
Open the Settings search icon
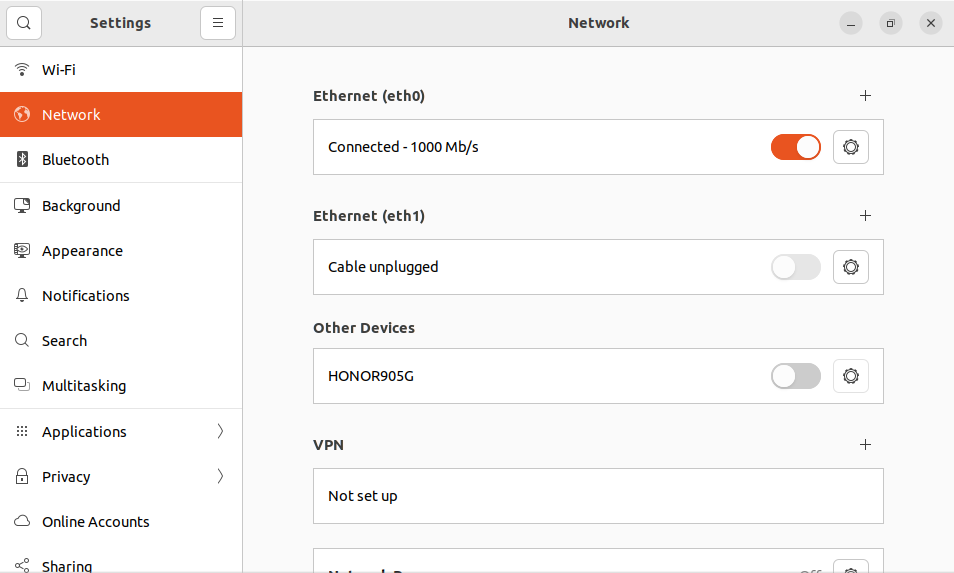(24, 23)
